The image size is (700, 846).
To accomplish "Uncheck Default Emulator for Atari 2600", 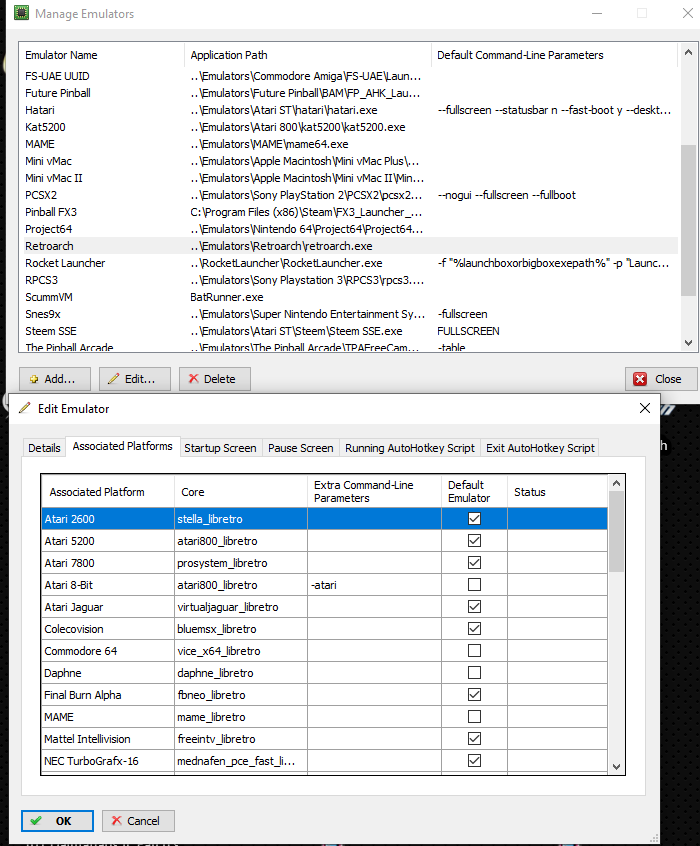I will (x=474, y=518).
